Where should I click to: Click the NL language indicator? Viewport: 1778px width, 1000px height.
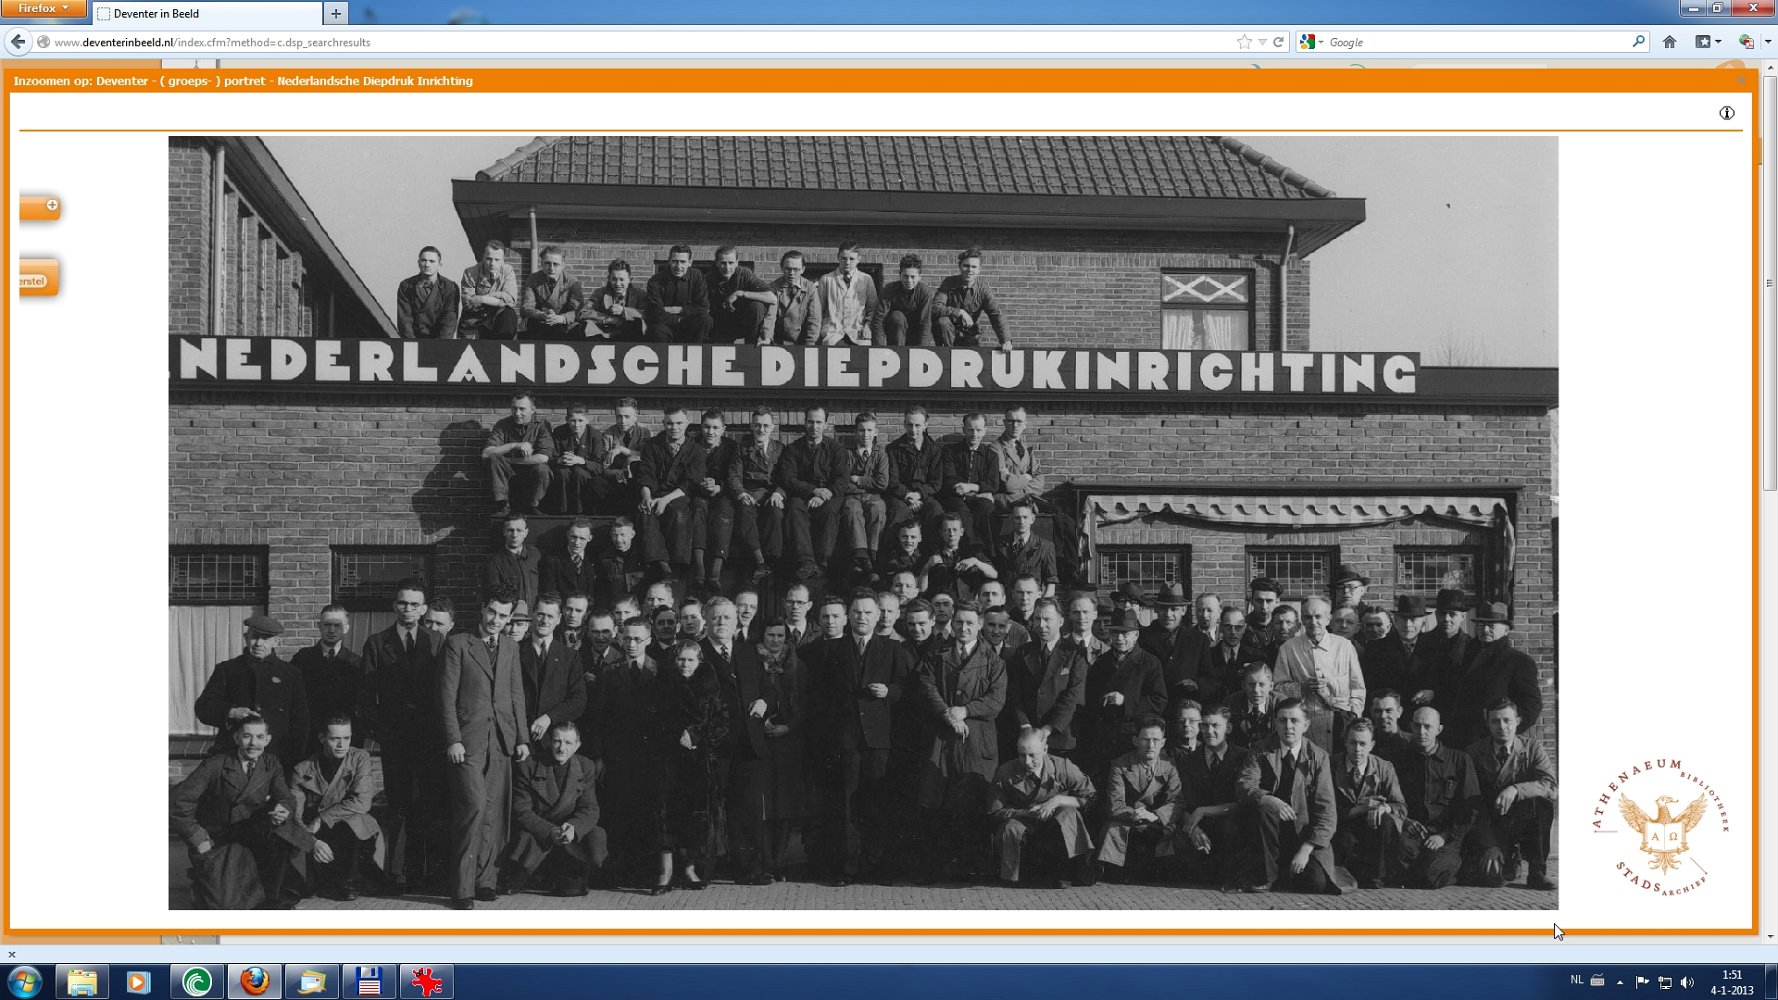pyautogui.click(x=1576, y=980)
